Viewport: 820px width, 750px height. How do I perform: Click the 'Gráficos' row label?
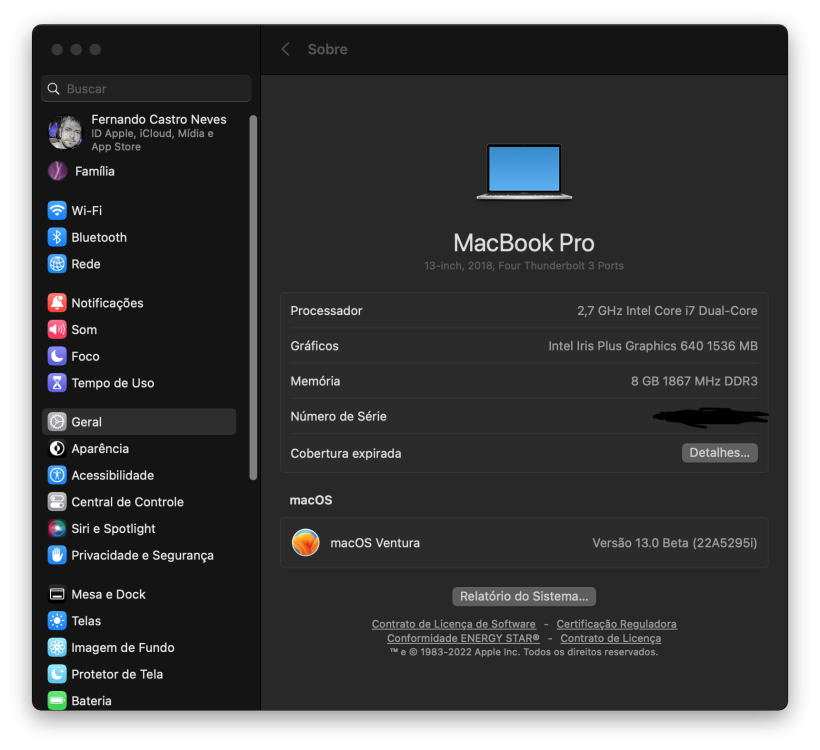coord(314,346)
